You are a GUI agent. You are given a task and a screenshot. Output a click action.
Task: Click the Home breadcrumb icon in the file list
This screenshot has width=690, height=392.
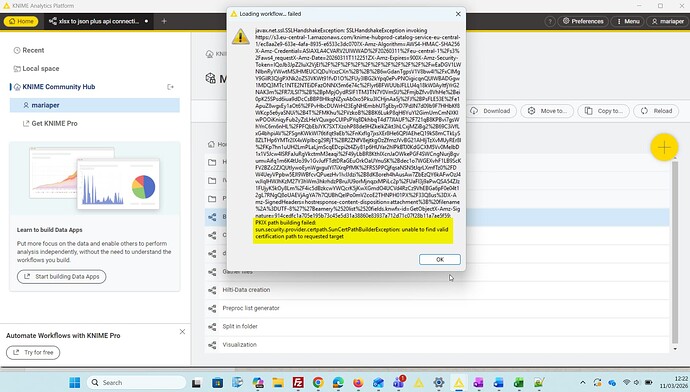click(211, 144)
